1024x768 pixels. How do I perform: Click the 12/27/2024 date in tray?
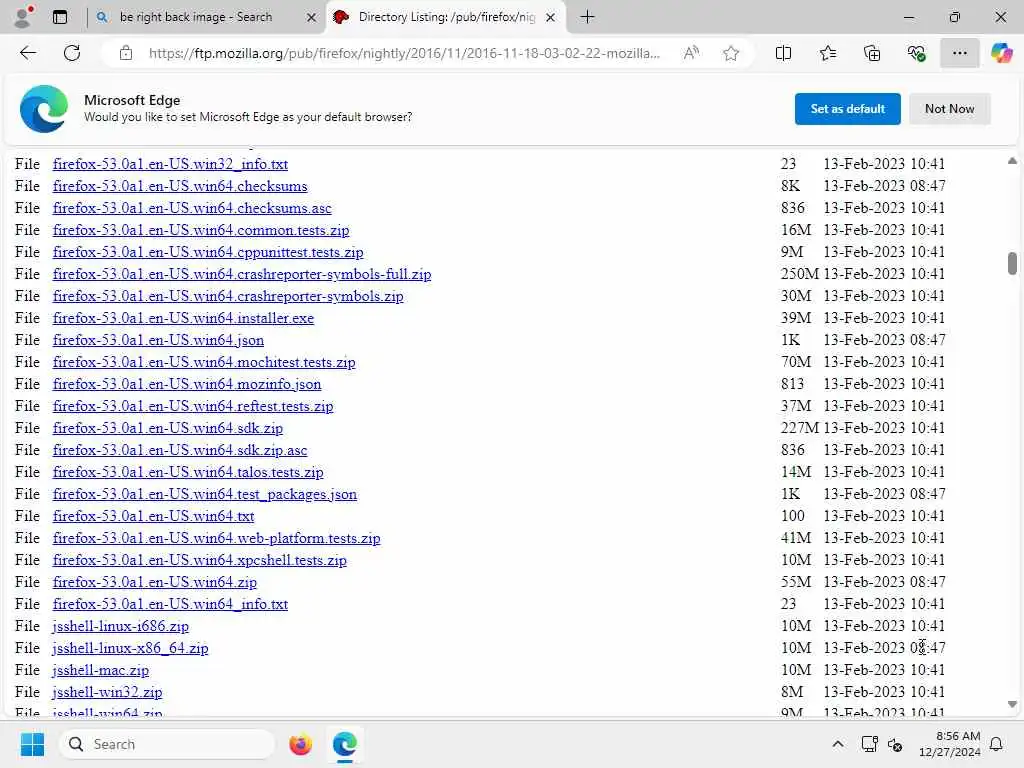pyautogui.click(x=950, y=752)
